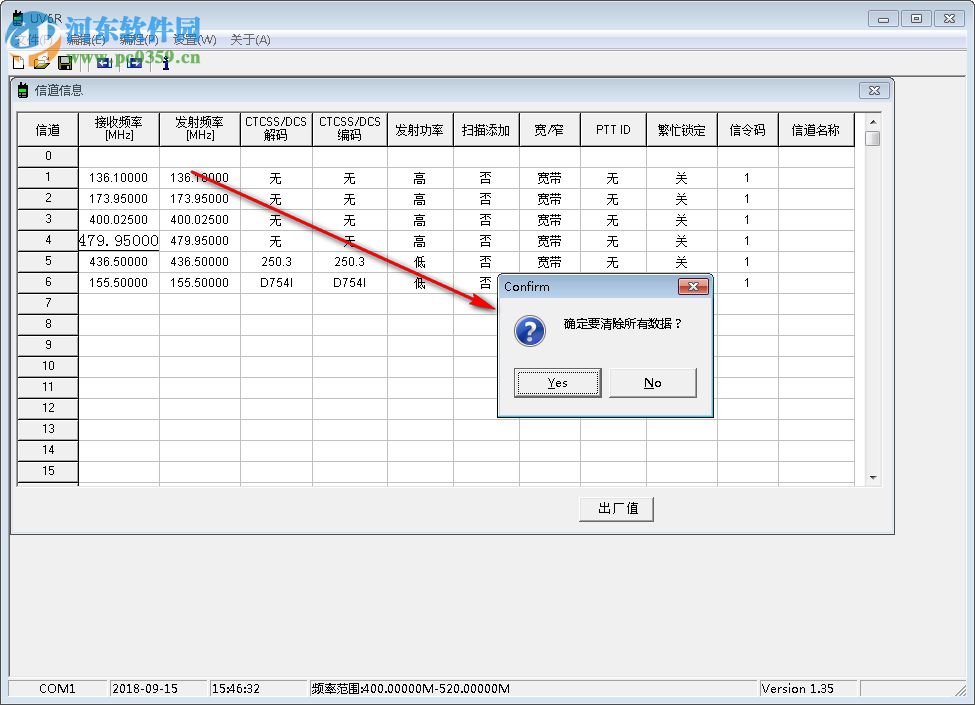Click No in the Confirm dialog

[653, 383]
